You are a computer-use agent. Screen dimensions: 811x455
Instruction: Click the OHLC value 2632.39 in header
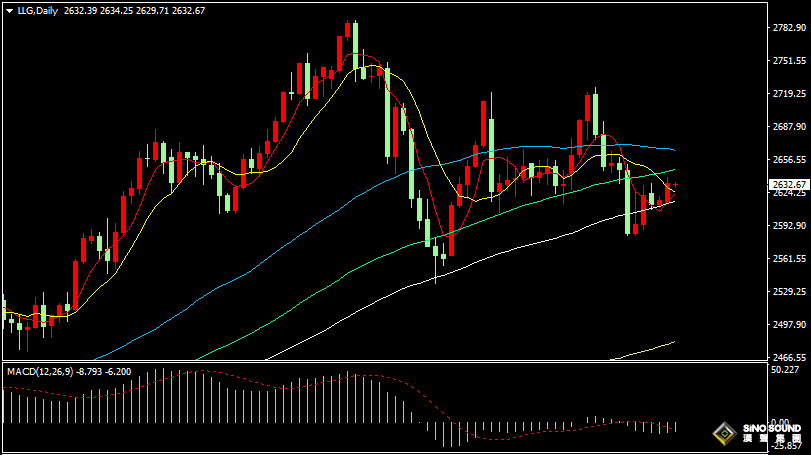pyautogui.click(x=80, y=11)
